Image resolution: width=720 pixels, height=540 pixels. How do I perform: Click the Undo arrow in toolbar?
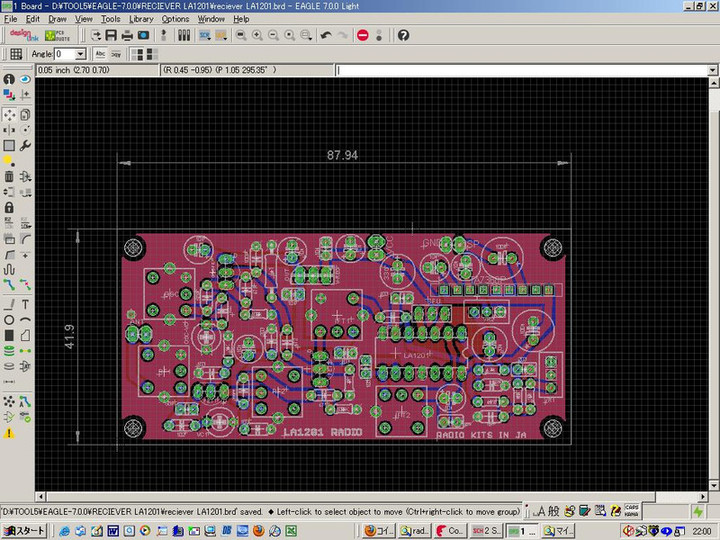point(326,35)
